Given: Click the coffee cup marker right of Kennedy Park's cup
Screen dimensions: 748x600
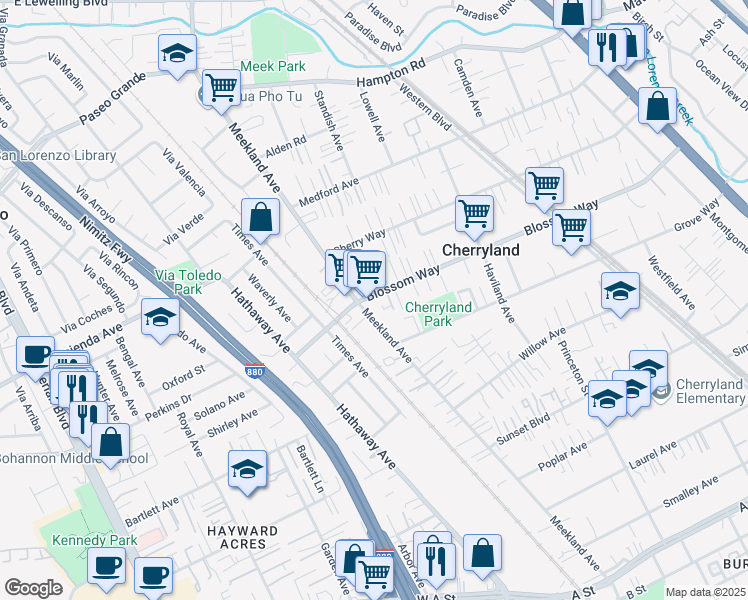Looking at the screenshot, I should pos(153,576).
